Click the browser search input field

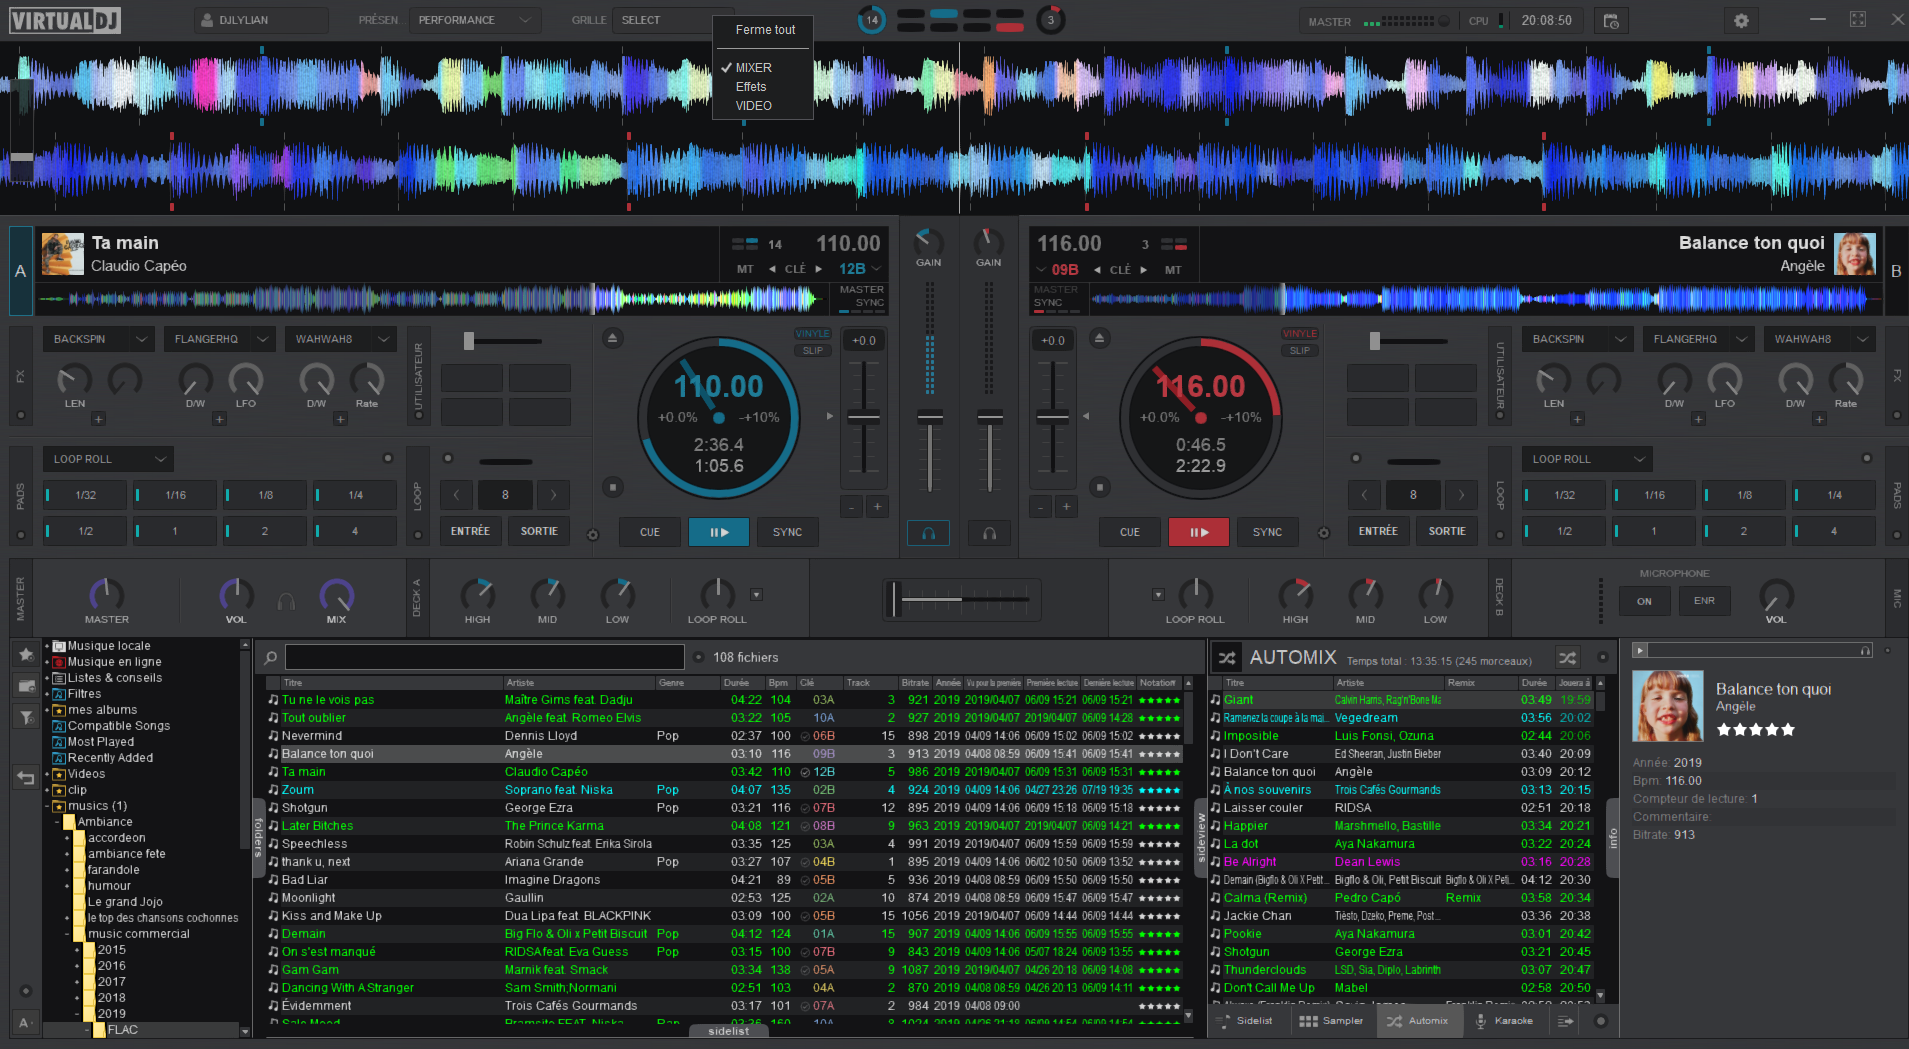[x=485, y=657]
